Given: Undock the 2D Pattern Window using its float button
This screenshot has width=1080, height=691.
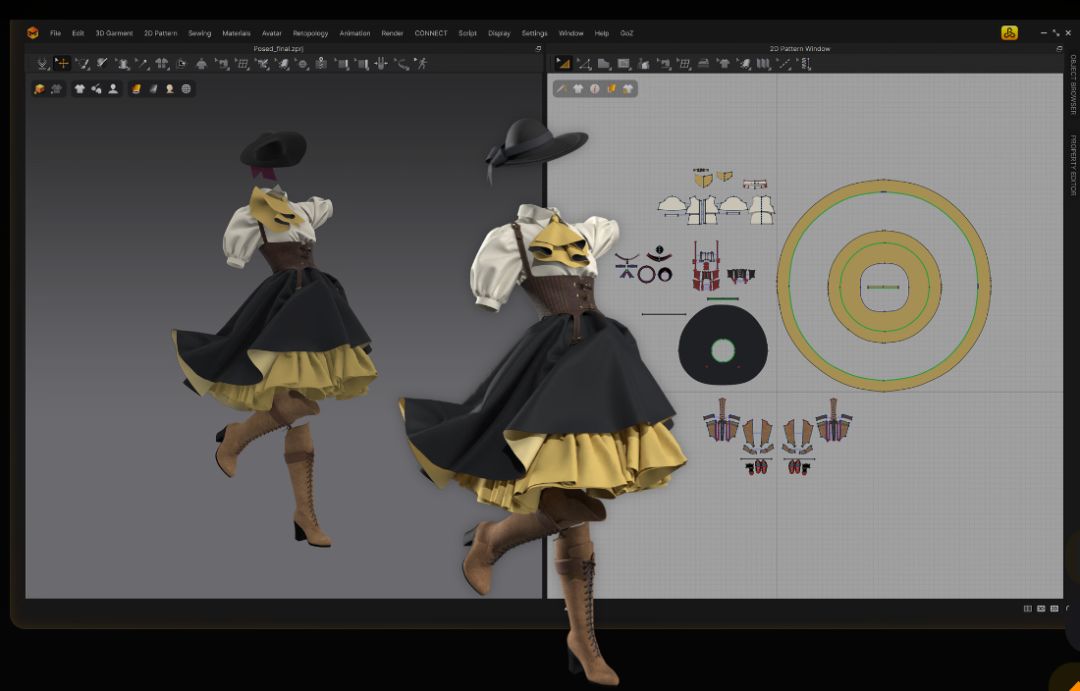Looking at the screenshot, I should pos(1059,49).
